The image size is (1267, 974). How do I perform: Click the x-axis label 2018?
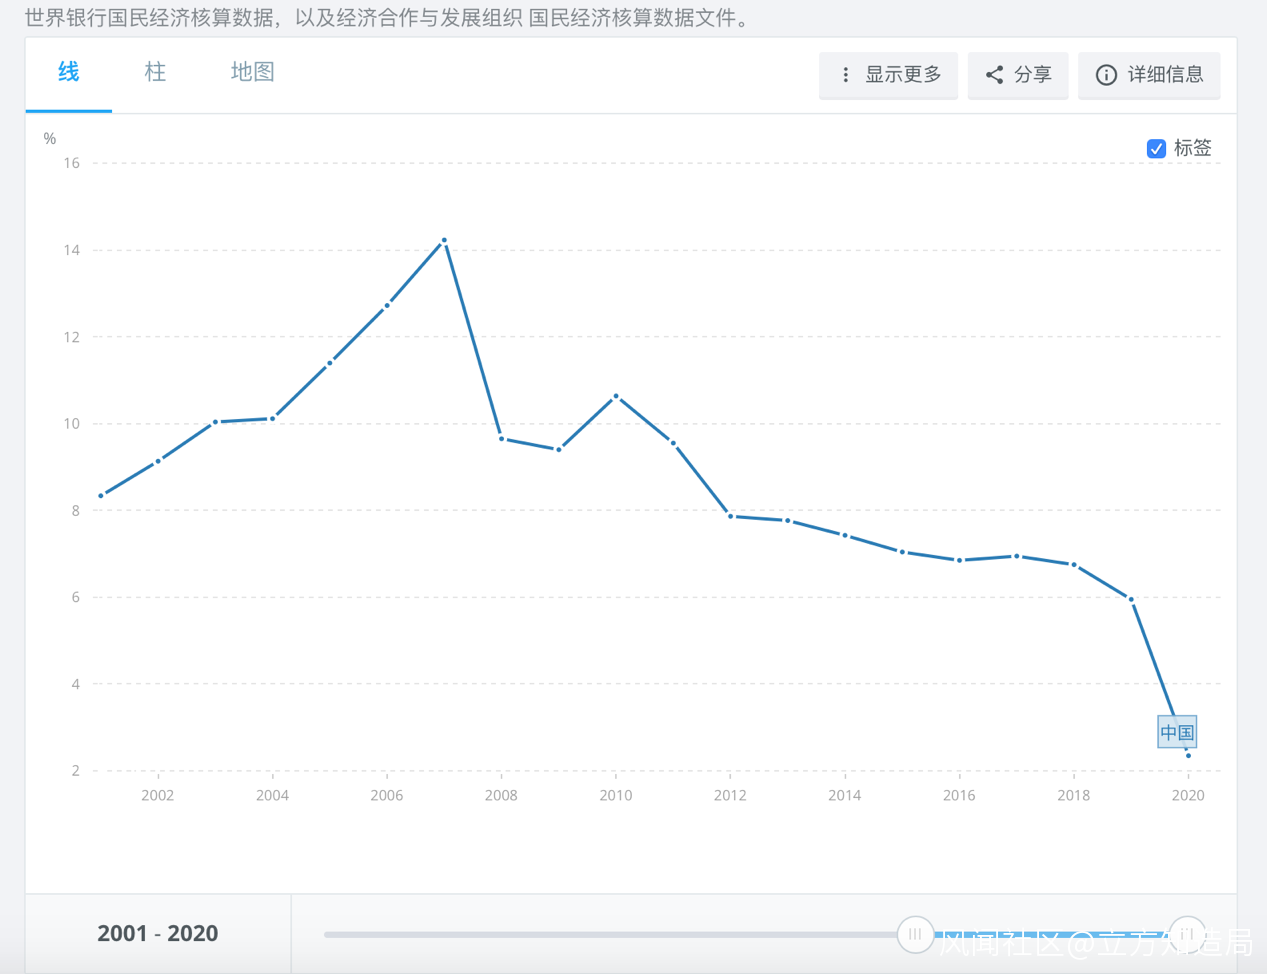1073,795
